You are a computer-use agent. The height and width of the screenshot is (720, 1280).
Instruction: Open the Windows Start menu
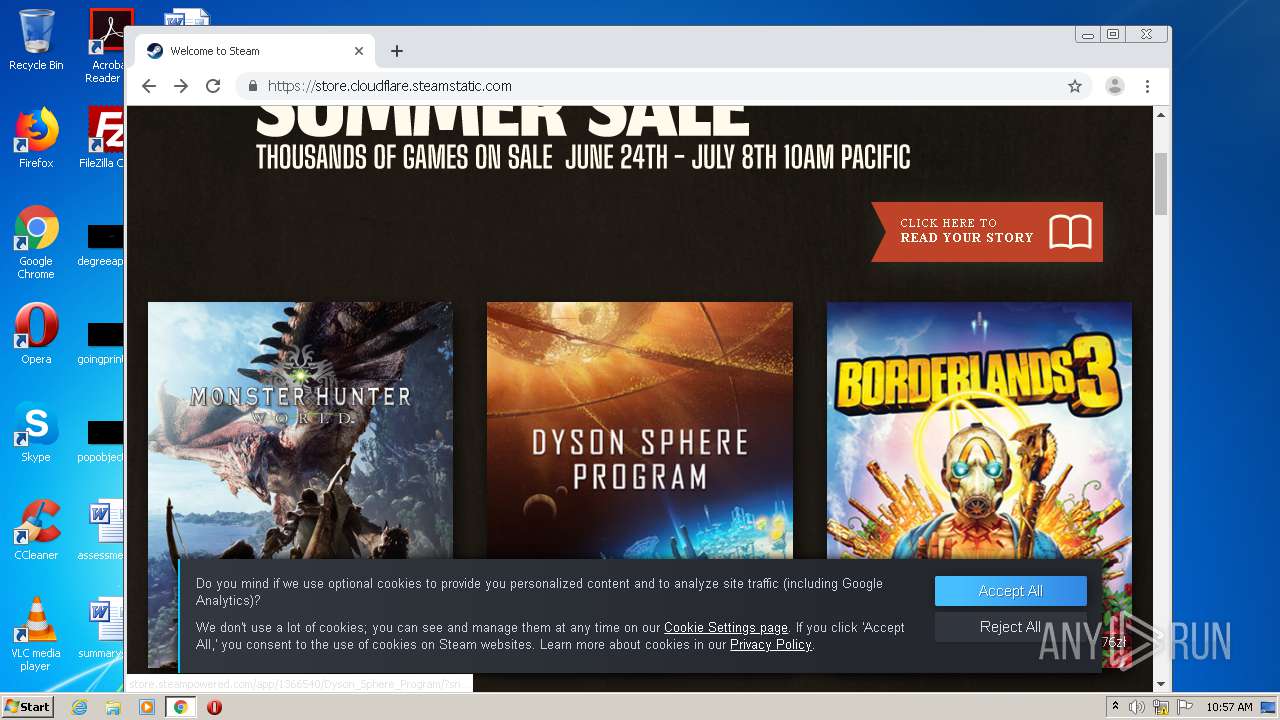(x=27, y=707)
